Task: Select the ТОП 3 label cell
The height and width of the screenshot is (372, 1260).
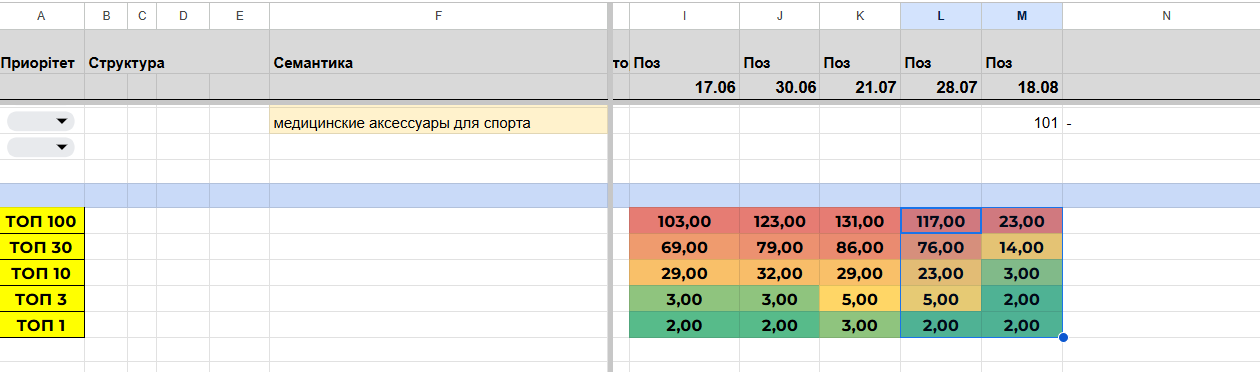Action: pos(42,299)
